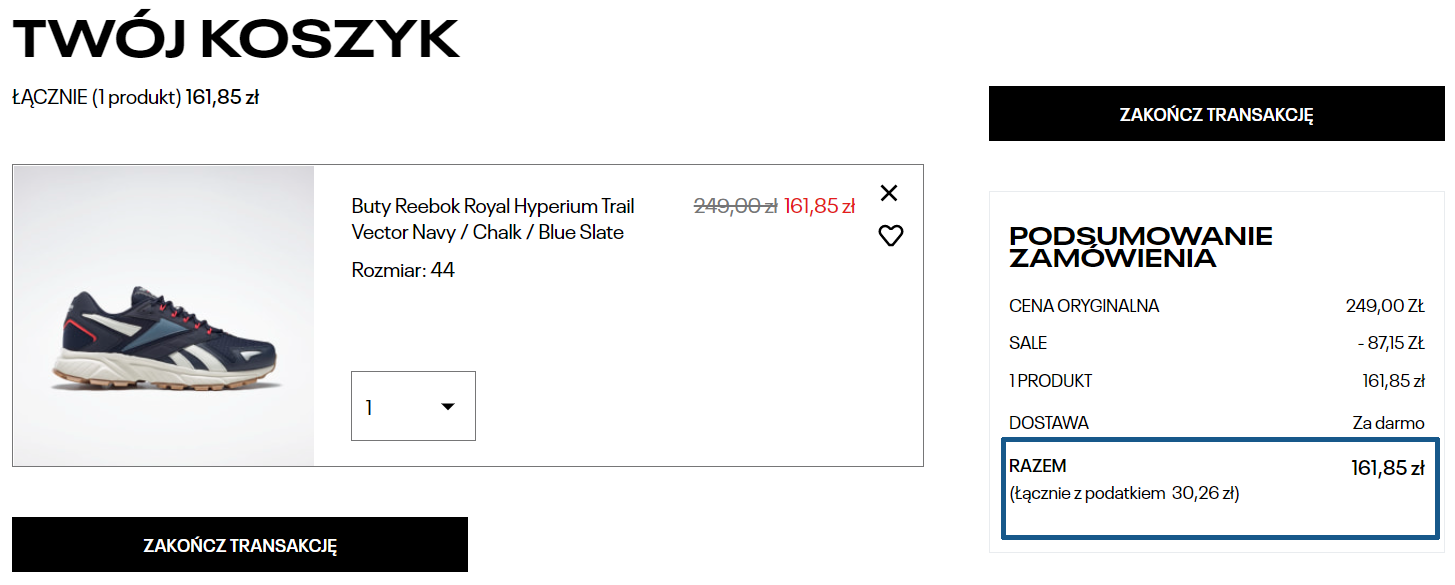
Task: Click the Rozmiar: 44 size label
Action: [403, 270]
